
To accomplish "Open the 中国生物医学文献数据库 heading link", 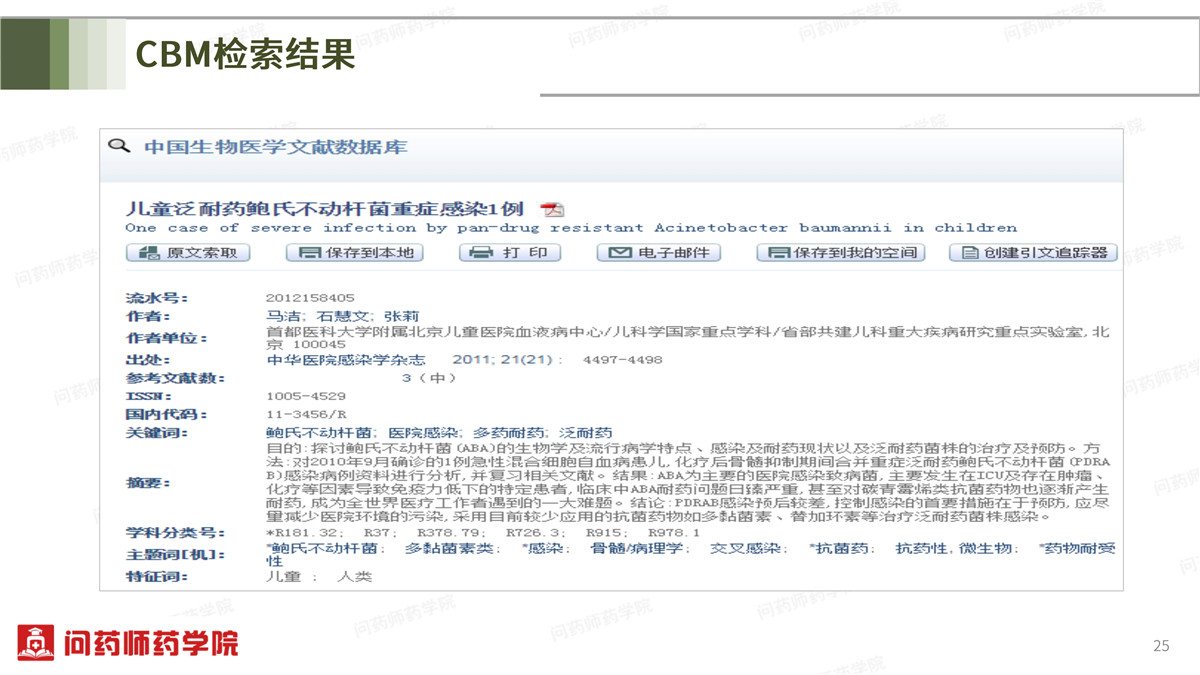I will click(275, 147).
